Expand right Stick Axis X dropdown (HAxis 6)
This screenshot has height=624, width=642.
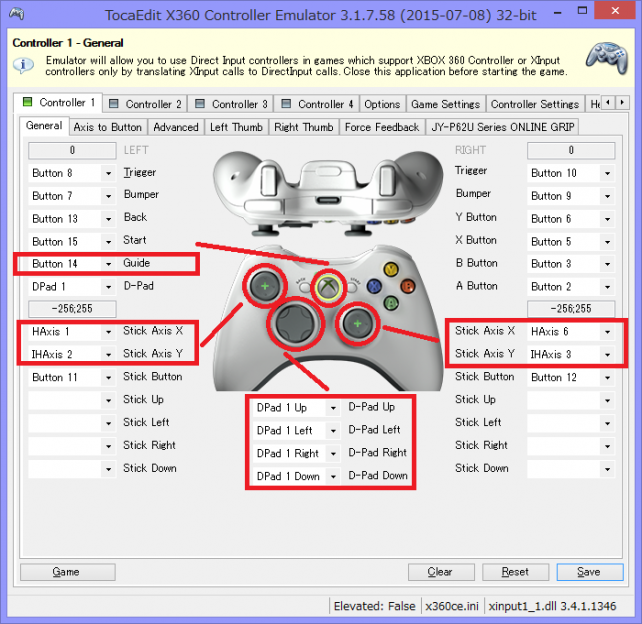click(608, 332)
